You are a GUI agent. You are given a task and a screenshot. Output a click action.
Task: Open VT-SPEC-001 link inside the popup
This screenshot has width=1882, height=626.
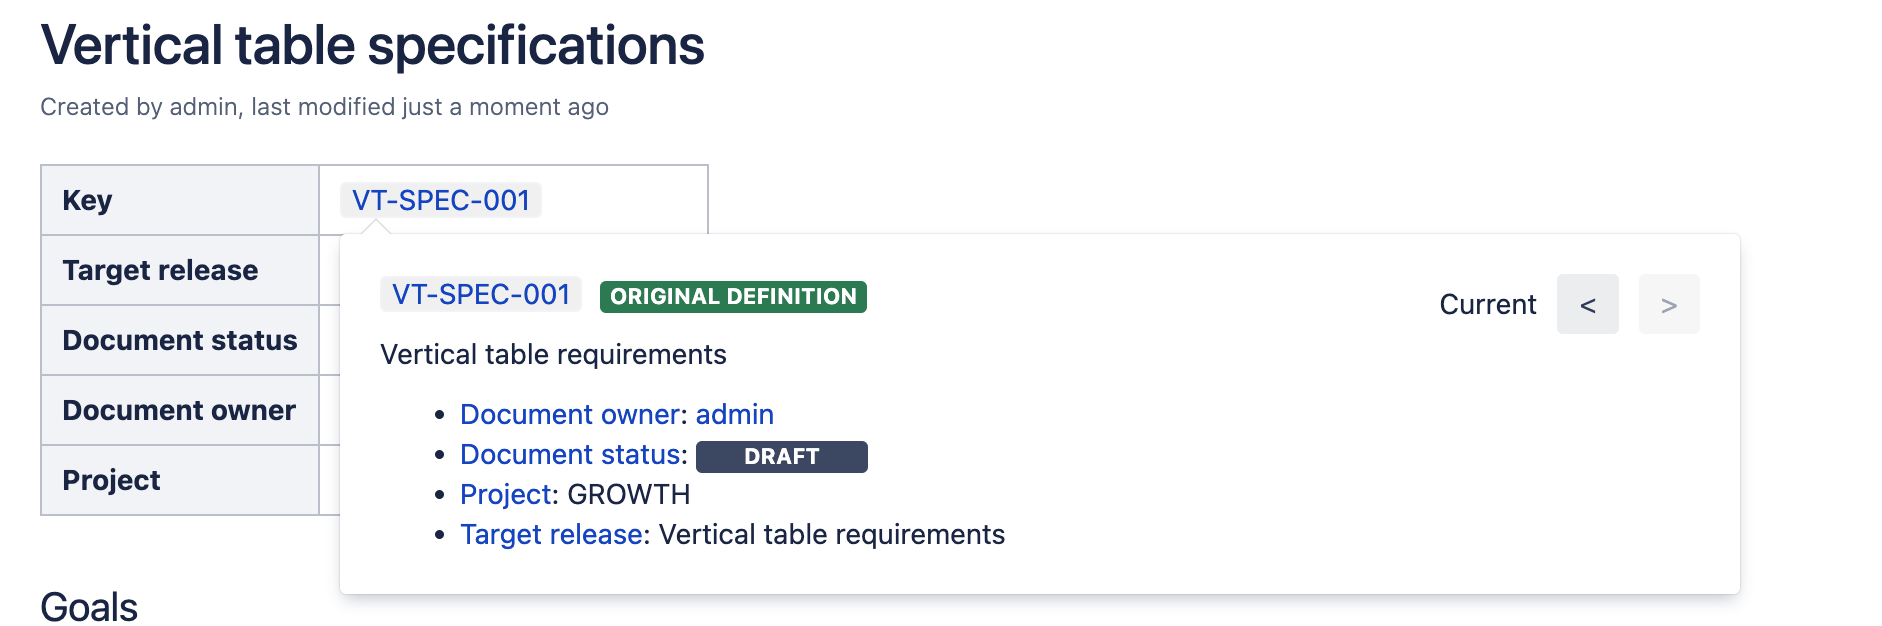click(x=480, y=295)
